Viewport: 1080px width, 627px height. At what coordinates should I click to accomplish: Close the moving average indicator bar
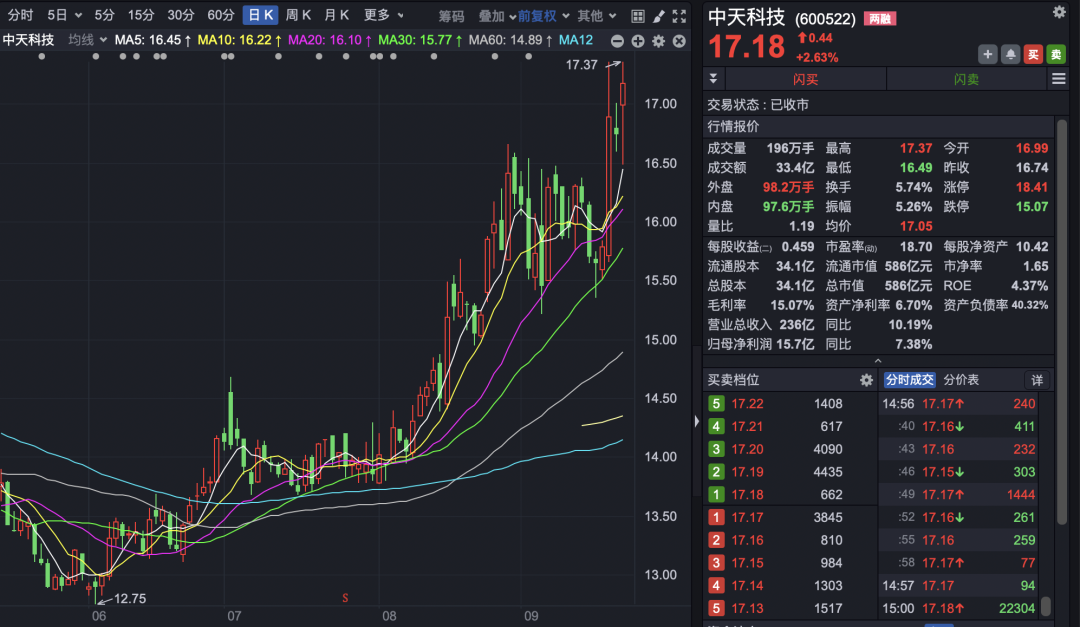coord(679,41)
